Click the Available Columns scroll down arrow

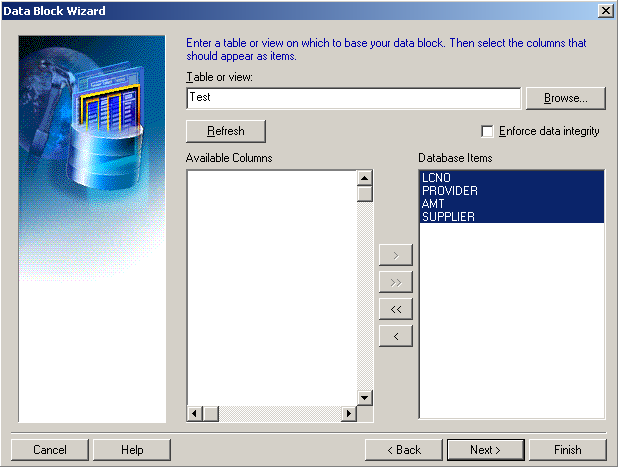(365, 398)
